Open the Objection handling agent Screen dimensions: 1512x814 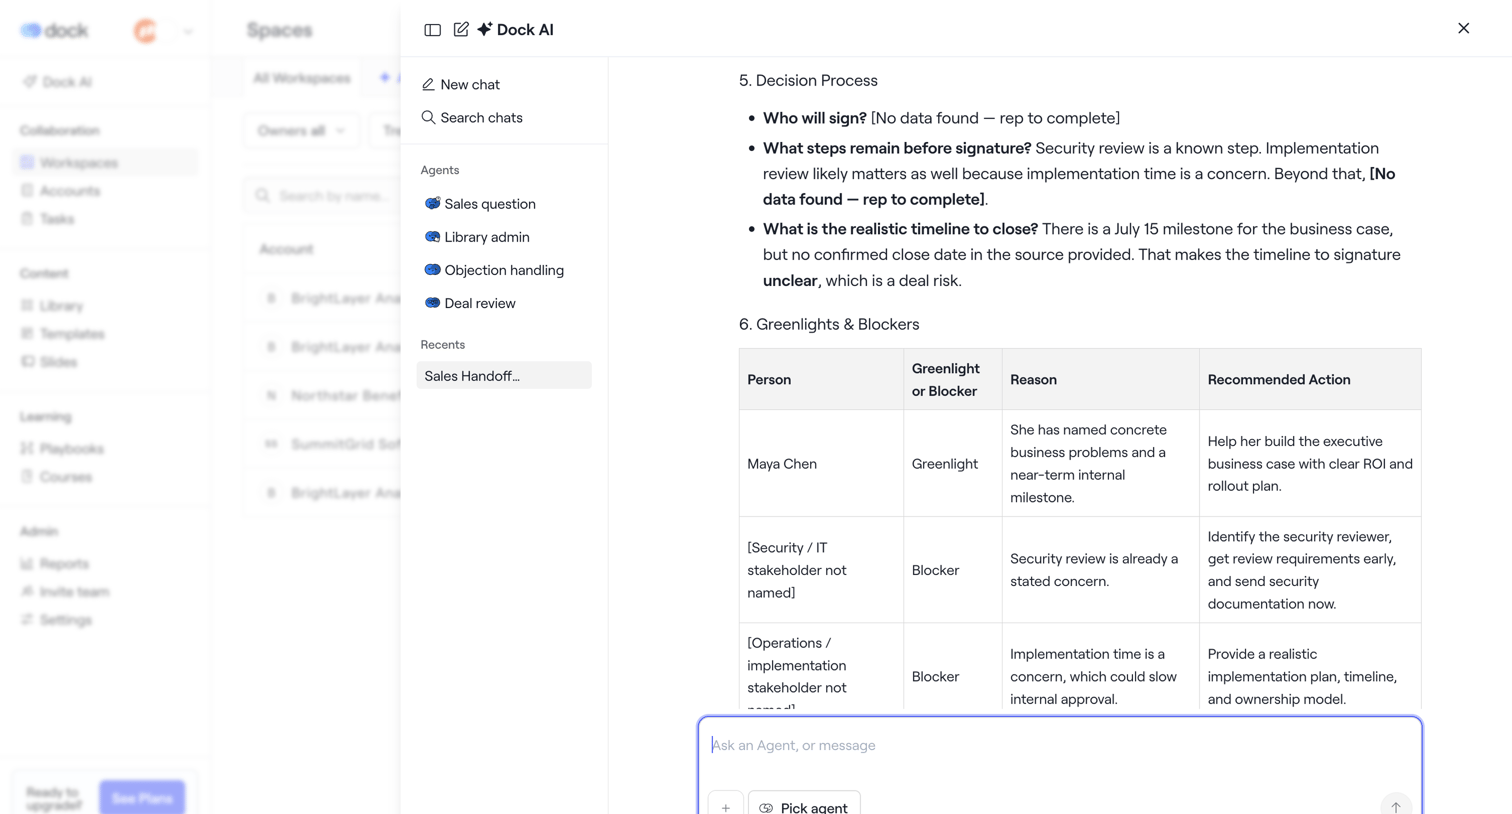click(x=494, y=270)
